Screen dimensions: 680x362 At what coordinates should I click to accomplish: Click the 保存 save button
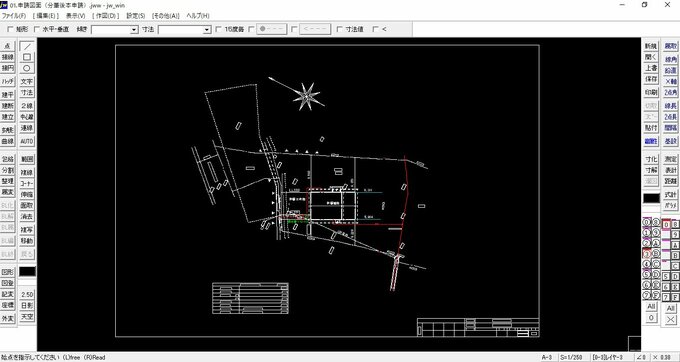pos(651,79)
